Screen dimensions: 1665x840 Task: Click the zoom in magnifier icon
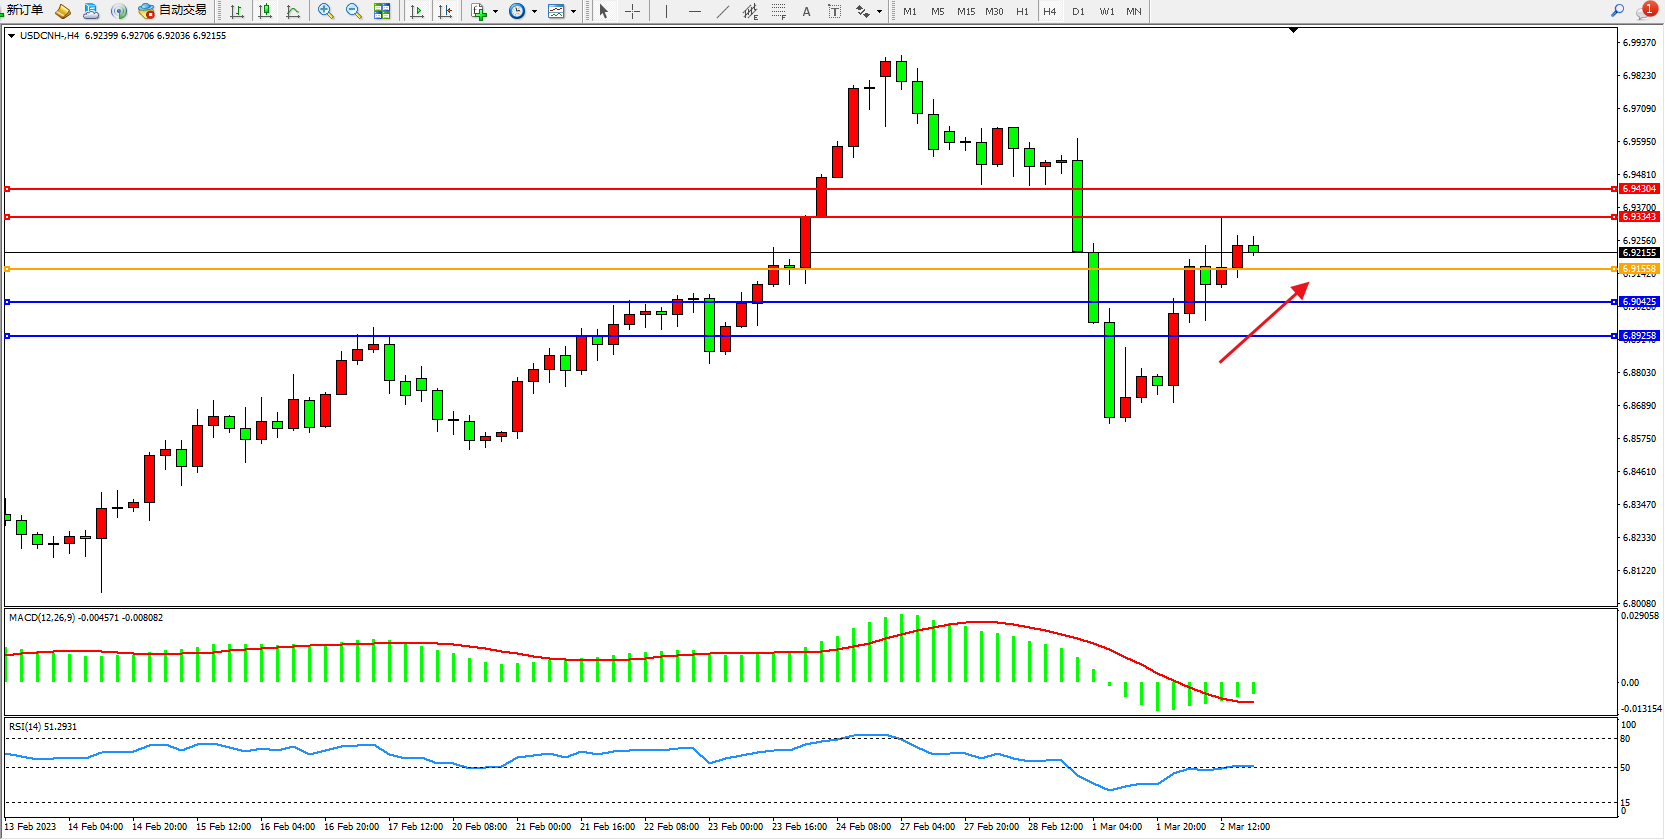point(325,11)
